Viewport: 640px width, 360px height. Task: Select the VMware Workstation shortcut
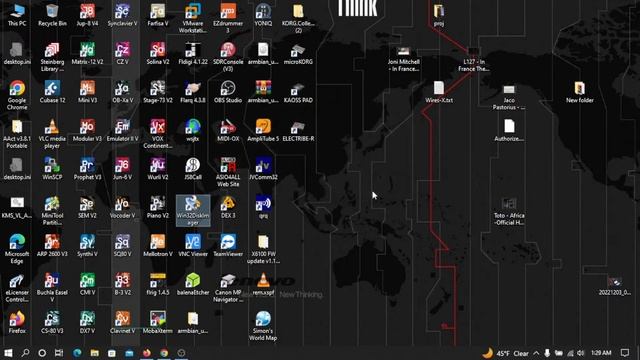193,18
